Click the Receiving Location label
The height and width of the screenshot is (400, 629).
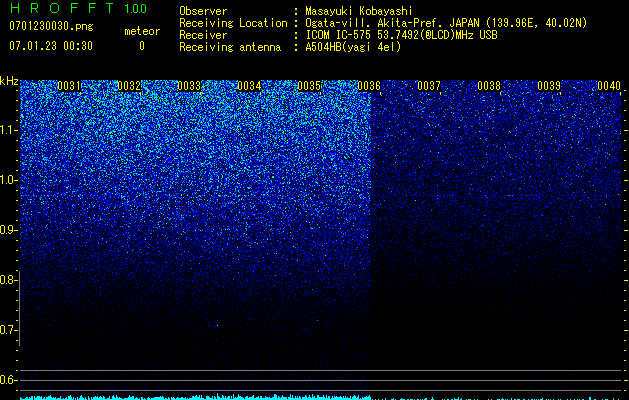(x=233, y=23)
